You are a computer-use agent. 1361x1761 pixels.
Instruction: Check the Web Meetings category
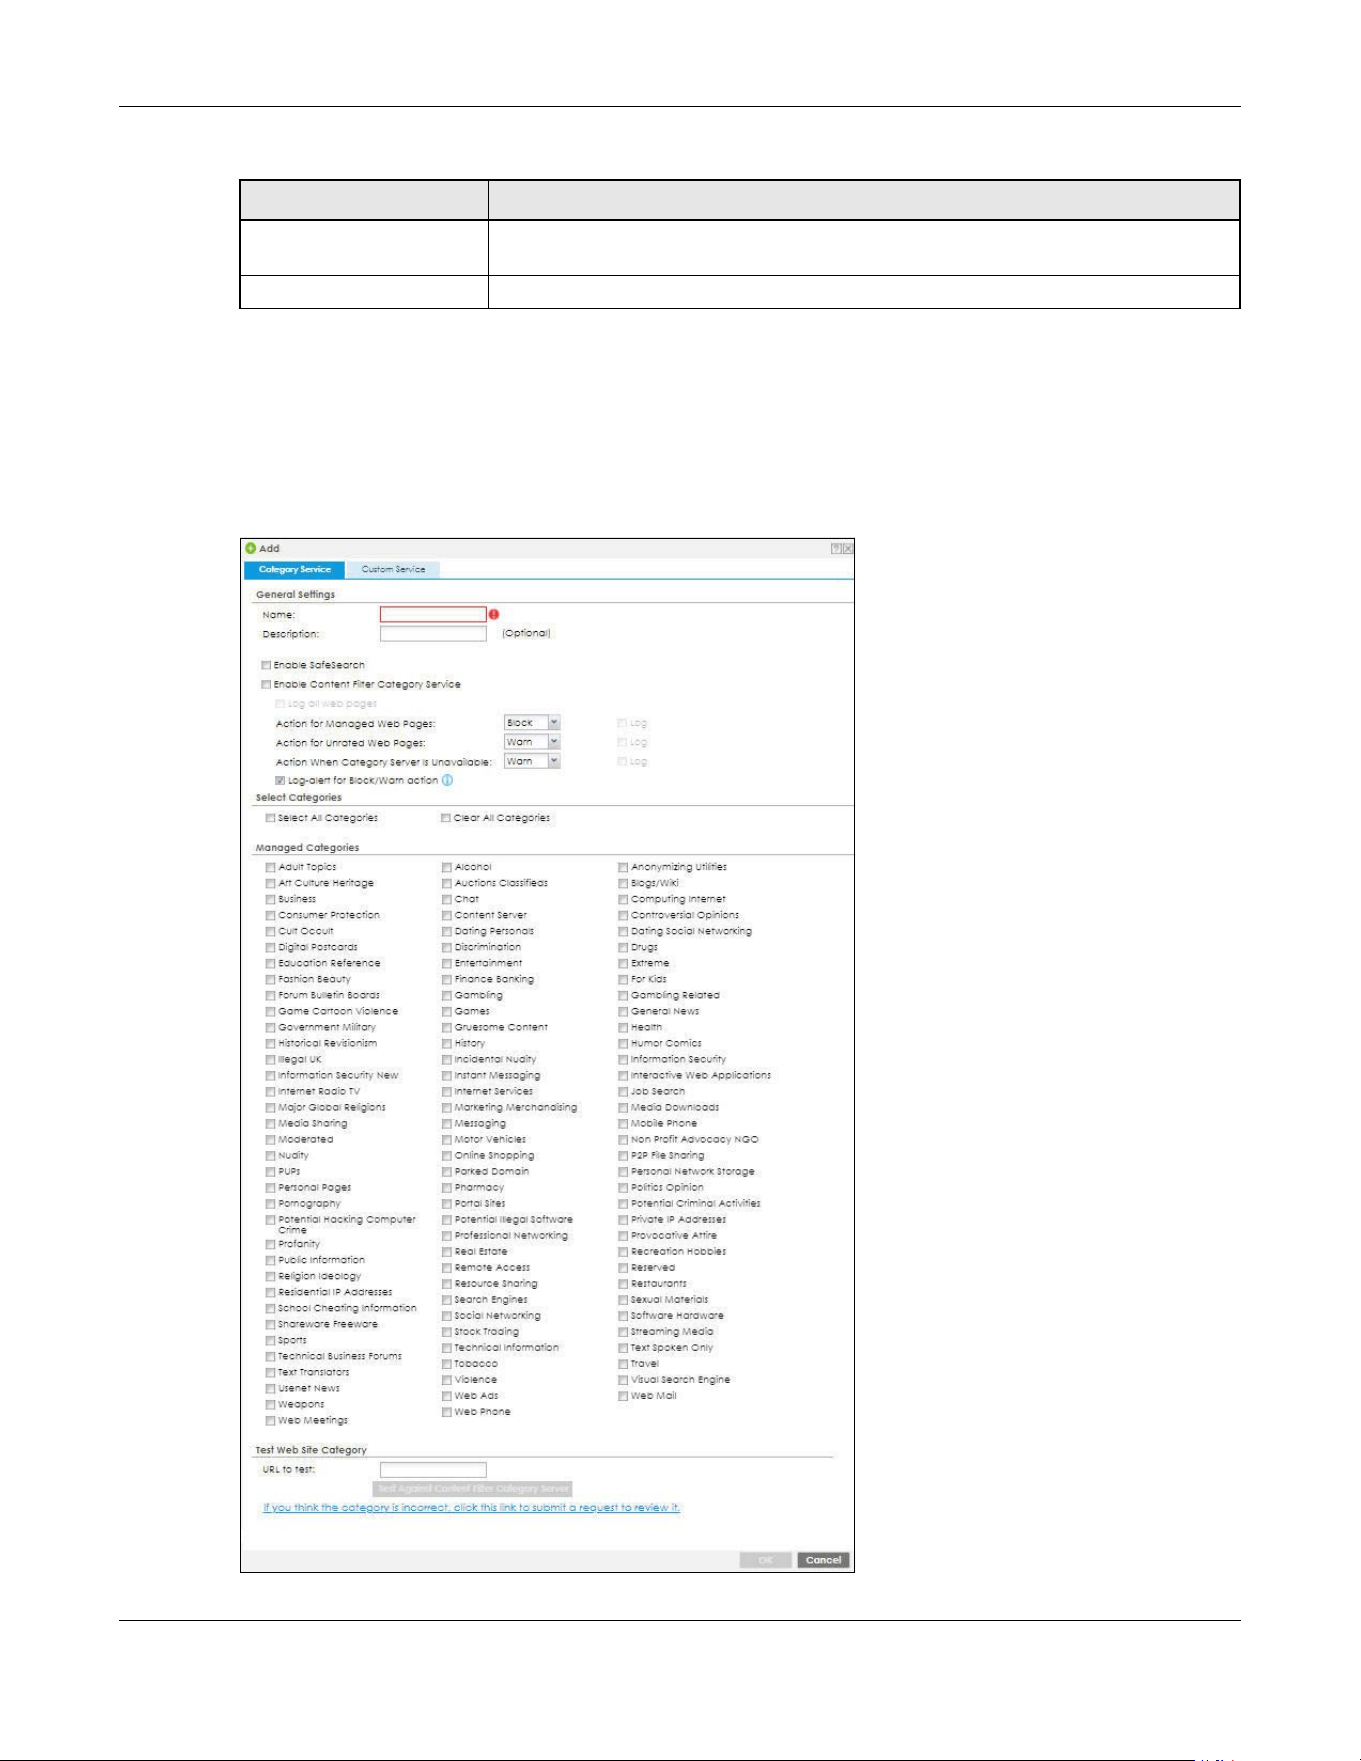click(270, 1421)
